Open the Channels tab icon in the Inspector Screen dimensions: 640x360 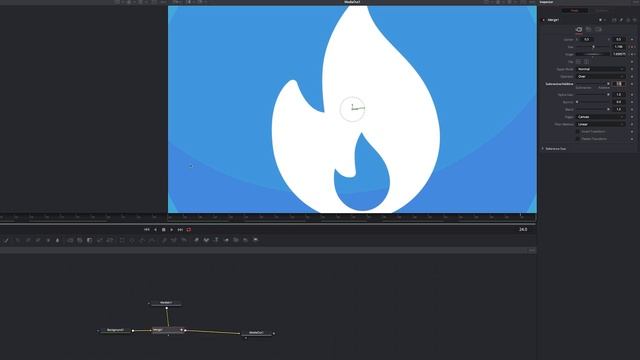tap(589, 29)
